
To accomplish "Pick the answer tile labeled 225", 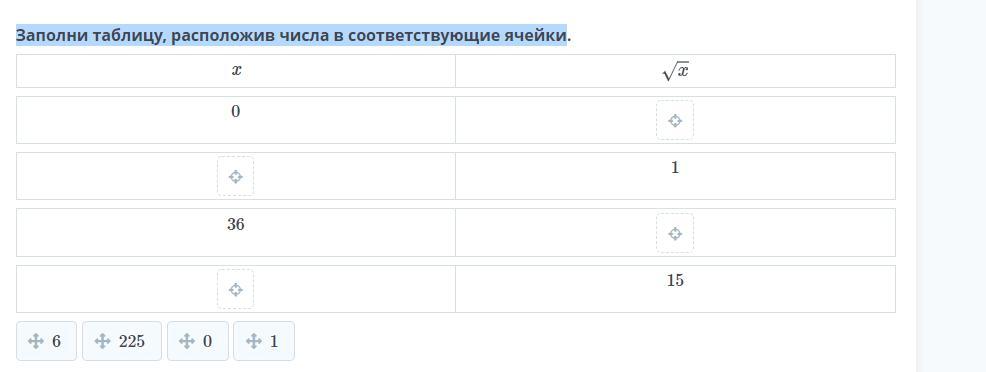I will 122,341.
